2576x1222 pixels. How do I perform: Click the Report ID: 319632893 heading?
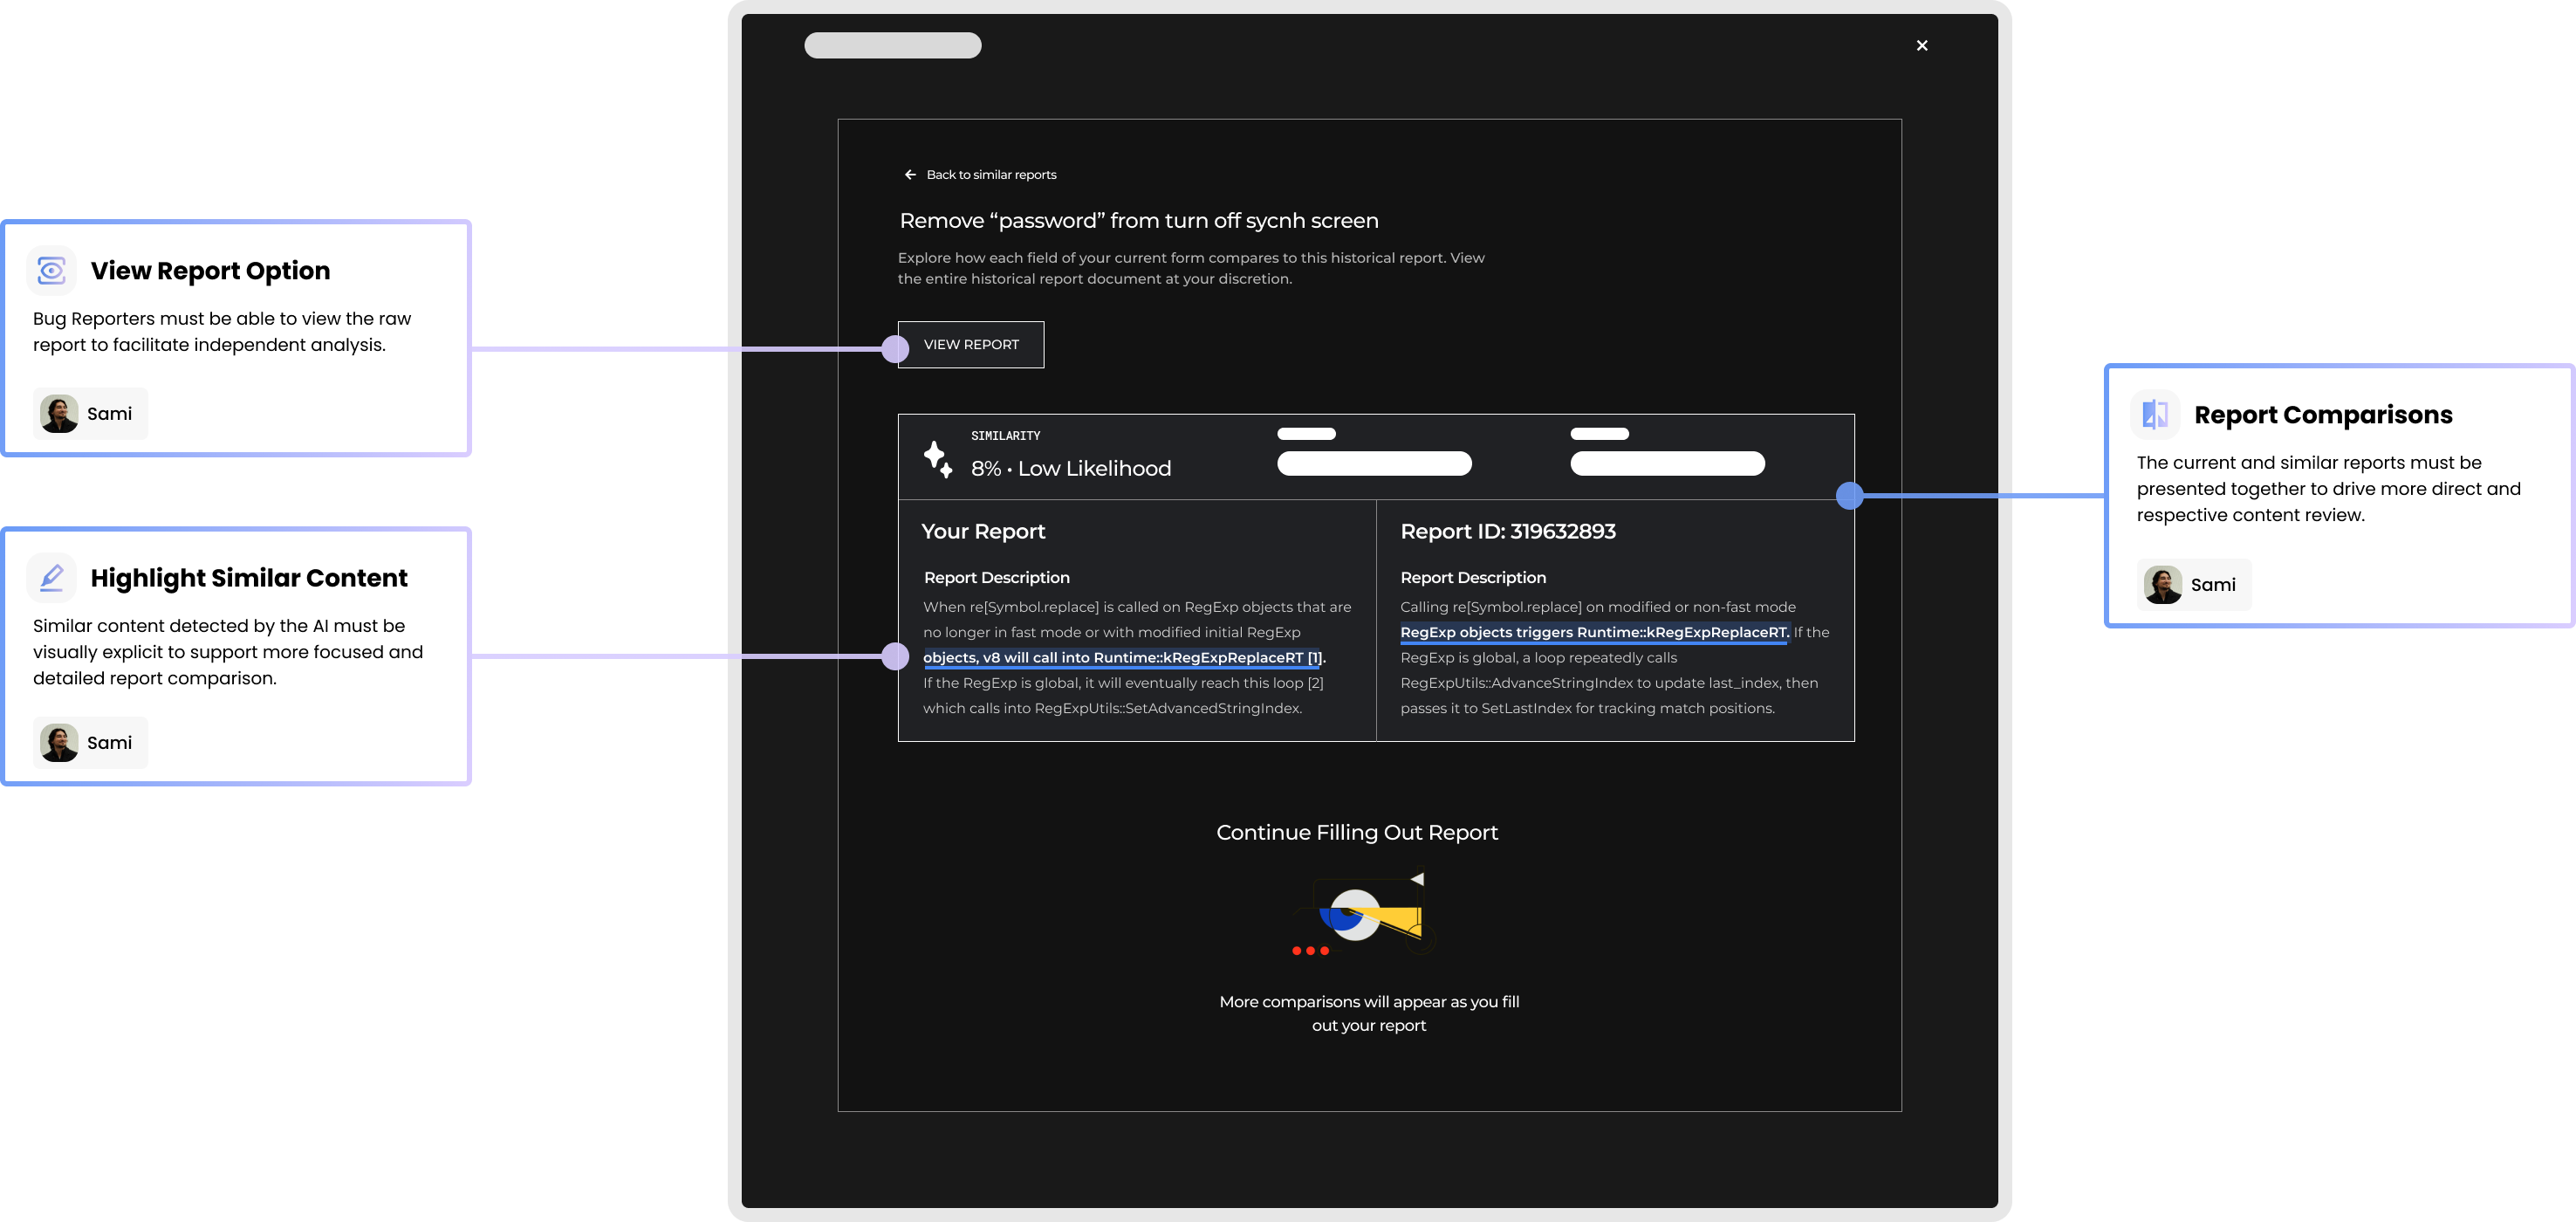(x=1507, y=531)
